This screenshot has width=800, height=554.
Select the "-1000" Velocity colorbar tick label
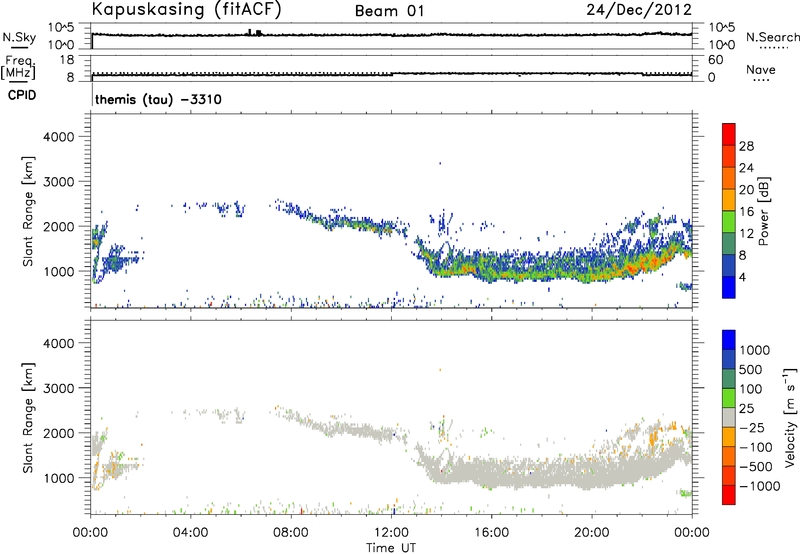(x=760, y=486)
